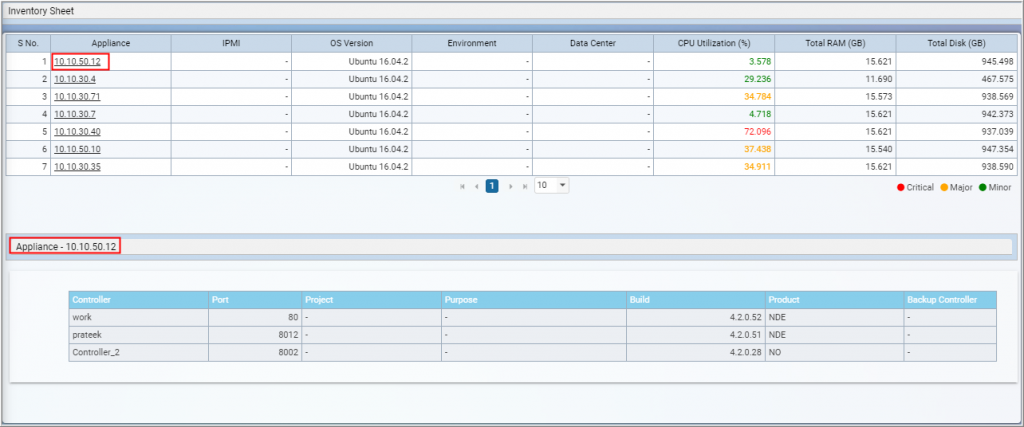Open appliance 10.10.30.71 link

click(77, 97)
